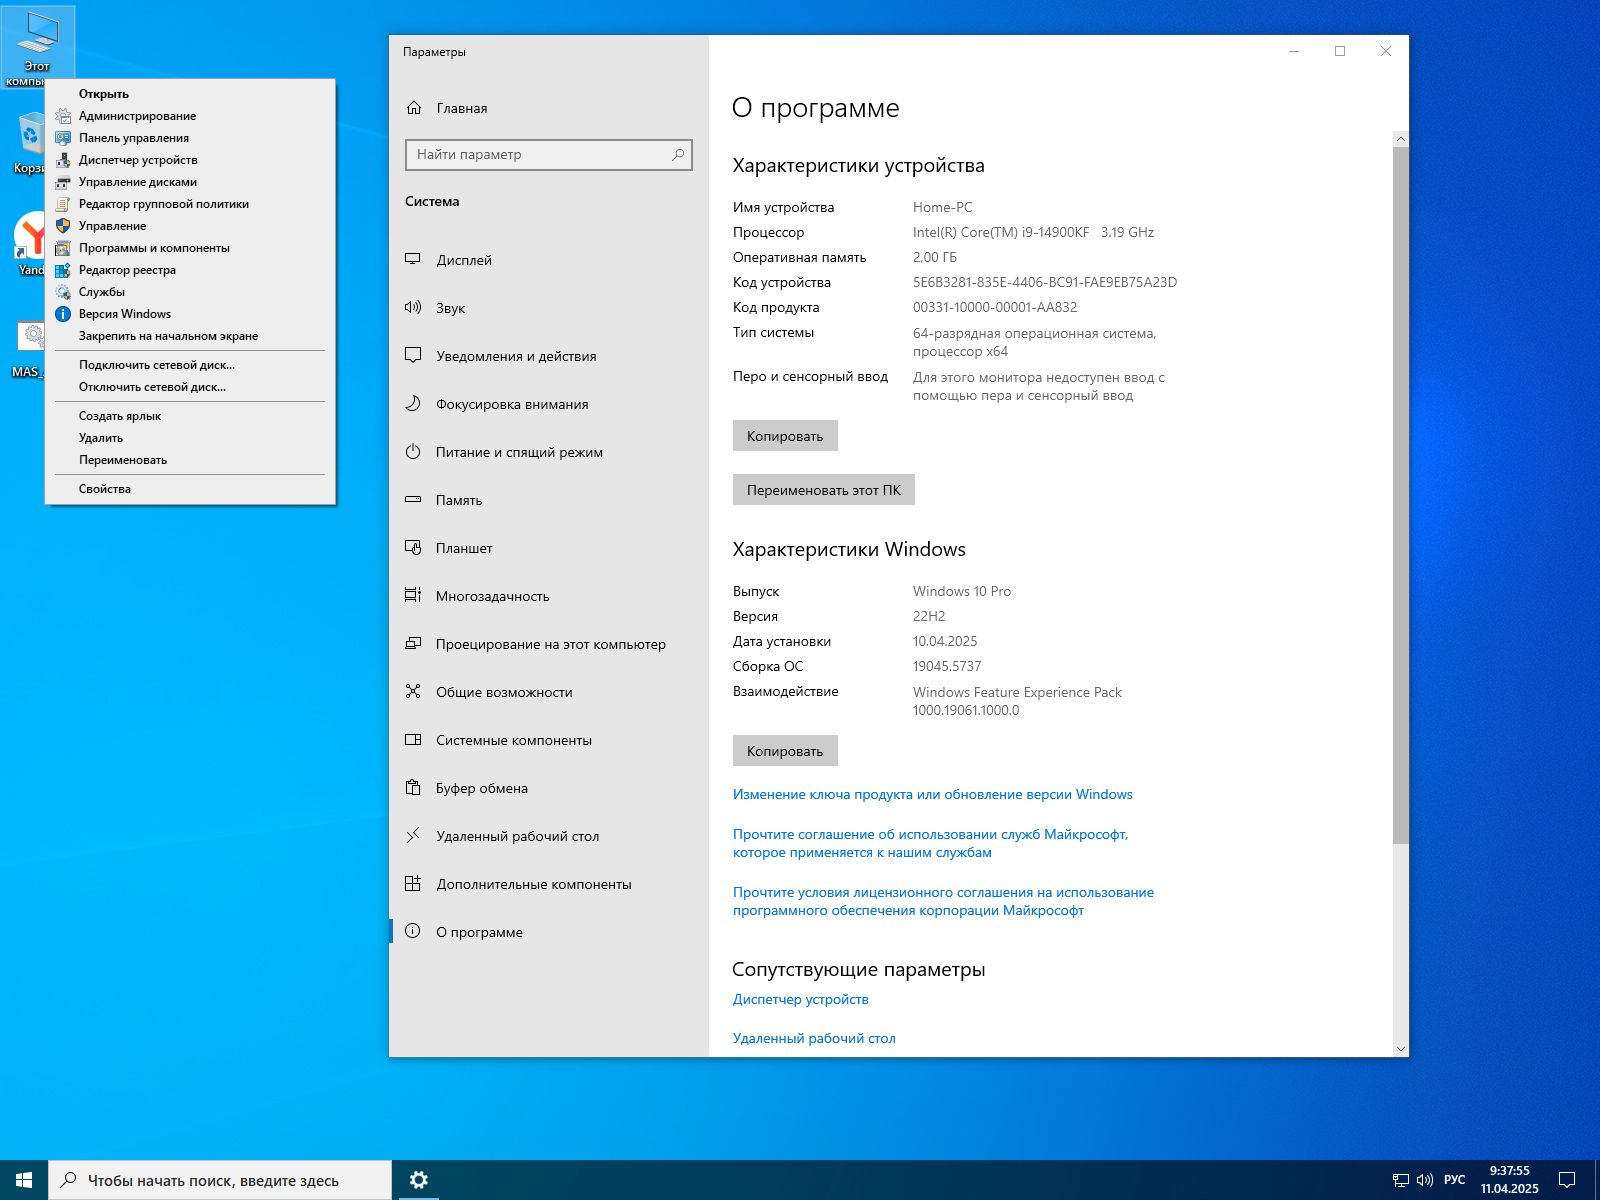Screen dimensions: 1600x1200
Task: Click the network icon in system tray
Action: (x=1401, y=1180)
